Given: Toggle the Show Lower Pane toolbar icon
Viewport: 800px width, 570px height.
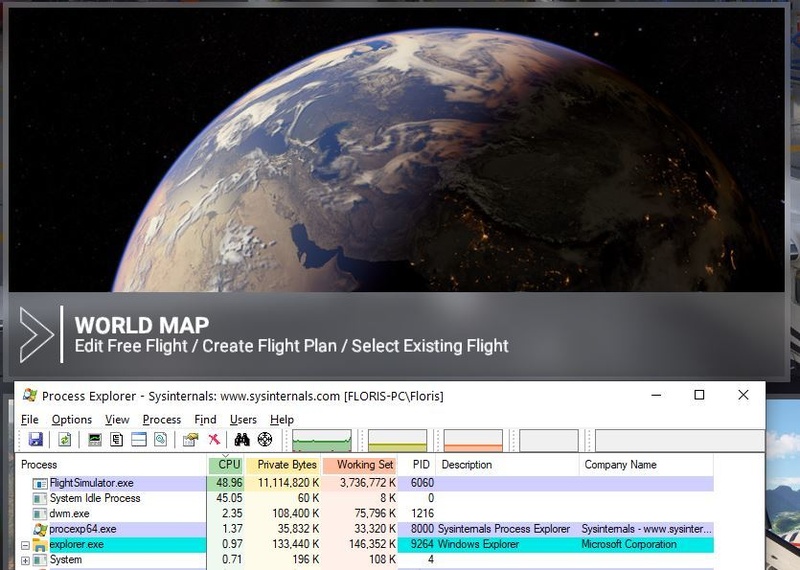Looking at the screenshot, I should [139, 439].
